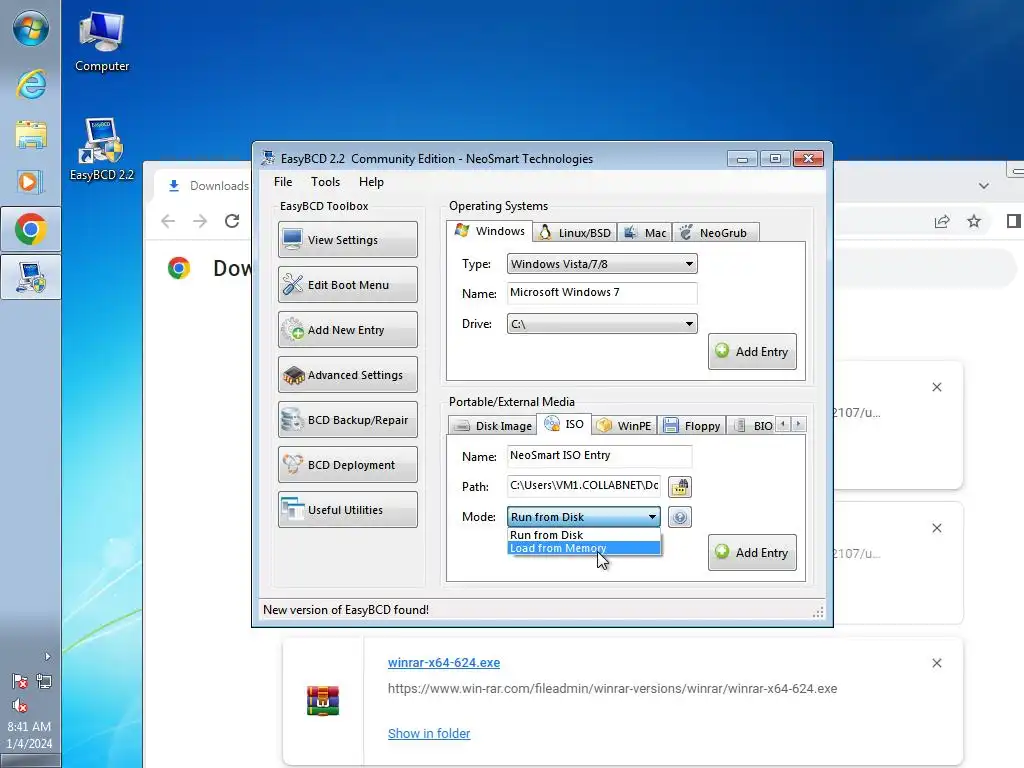Screen dimensions: 1024x768
Task: Click Chrome share page icon
Action: pos(942,221)
